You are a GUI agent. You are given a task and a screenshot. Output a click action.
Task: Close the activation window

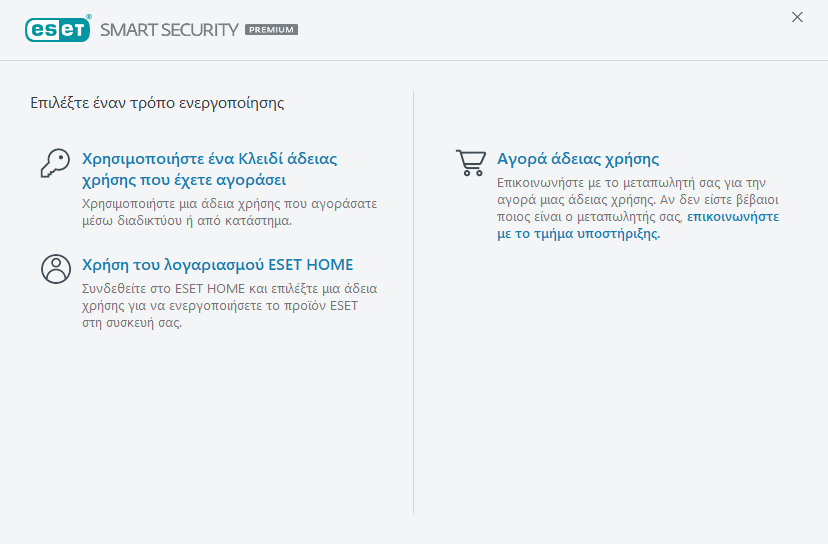[x=797, y=17]
